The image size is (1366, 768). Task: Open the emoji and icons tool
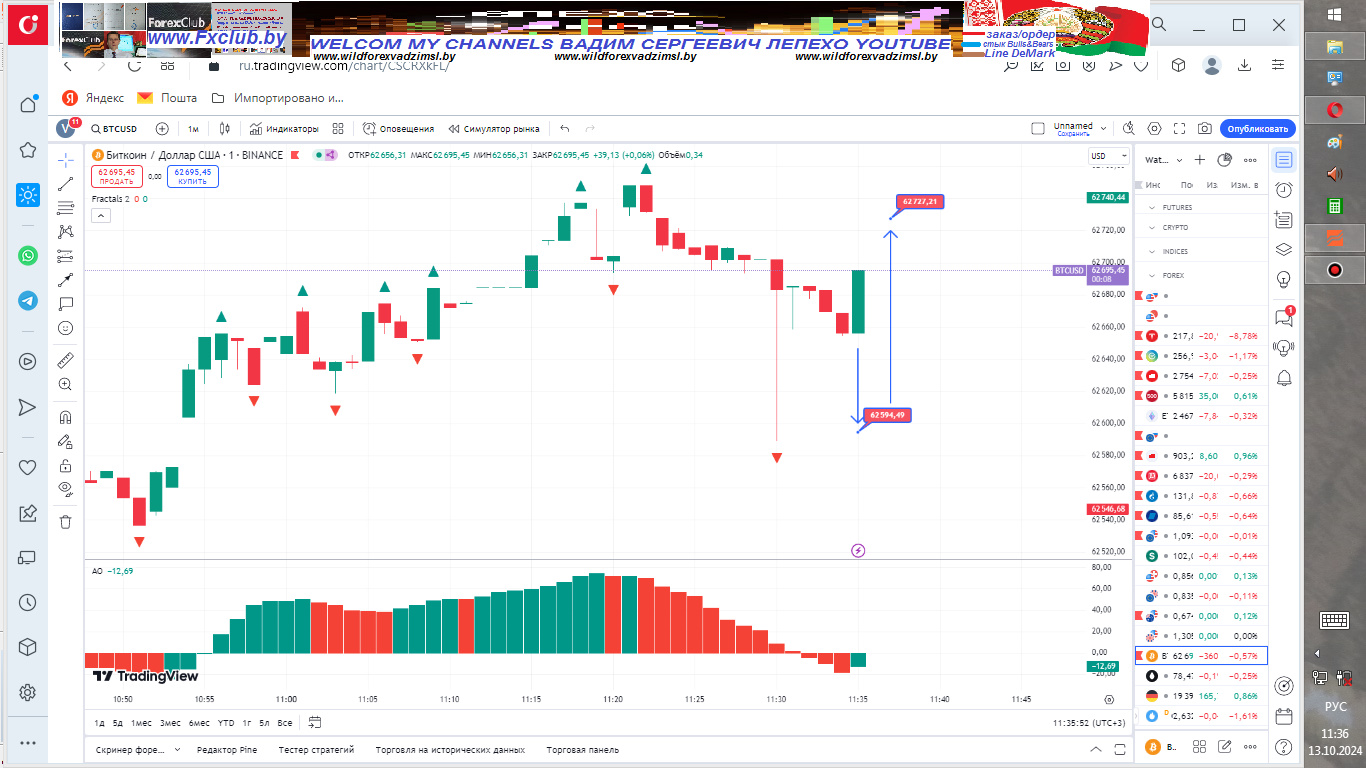coord(66,328)
